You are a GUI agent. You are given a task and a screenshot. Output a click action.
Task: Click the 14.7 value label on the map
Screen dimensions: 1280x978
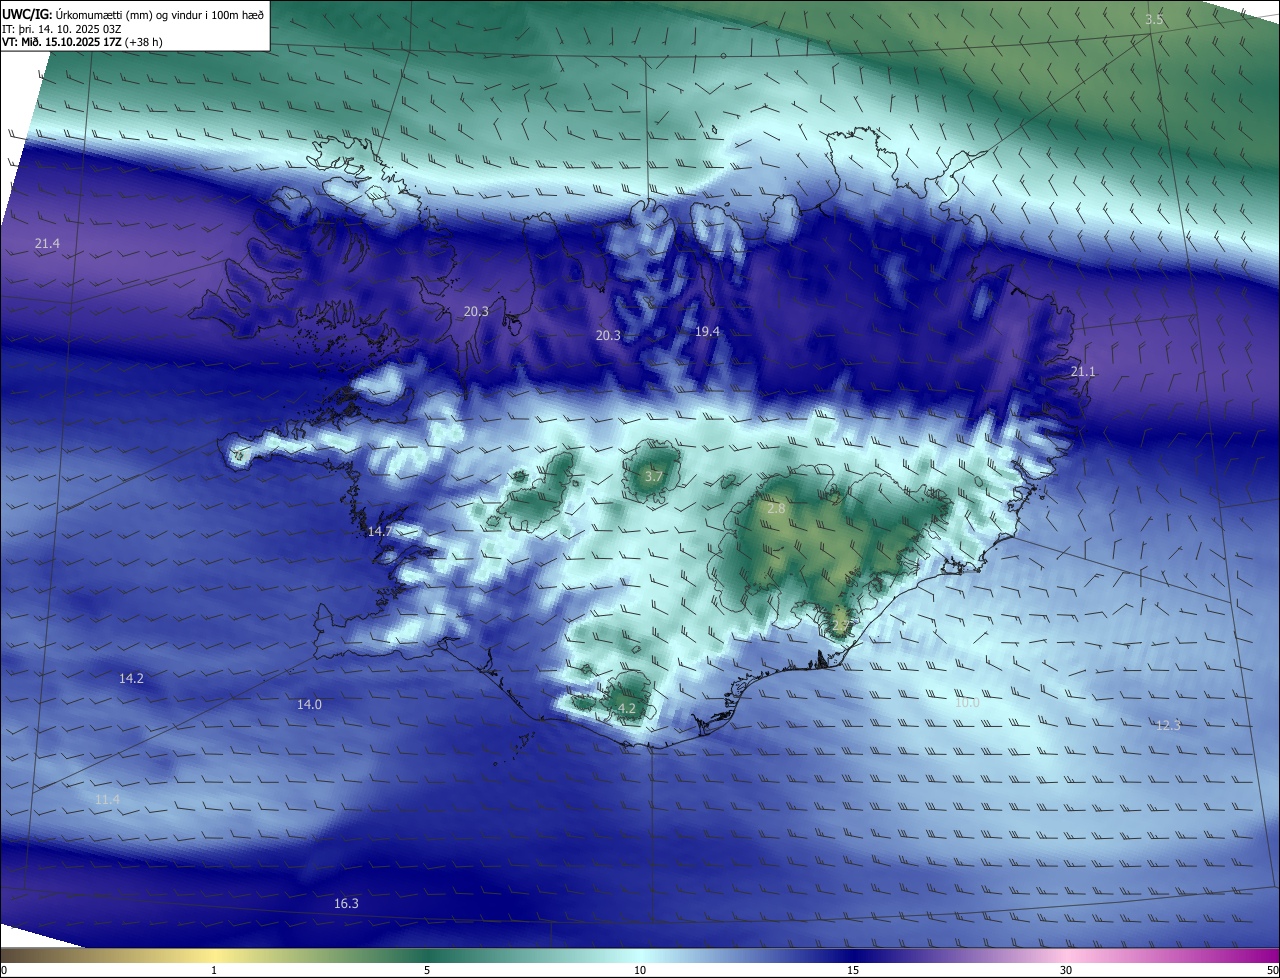click(x=379, y=532)
